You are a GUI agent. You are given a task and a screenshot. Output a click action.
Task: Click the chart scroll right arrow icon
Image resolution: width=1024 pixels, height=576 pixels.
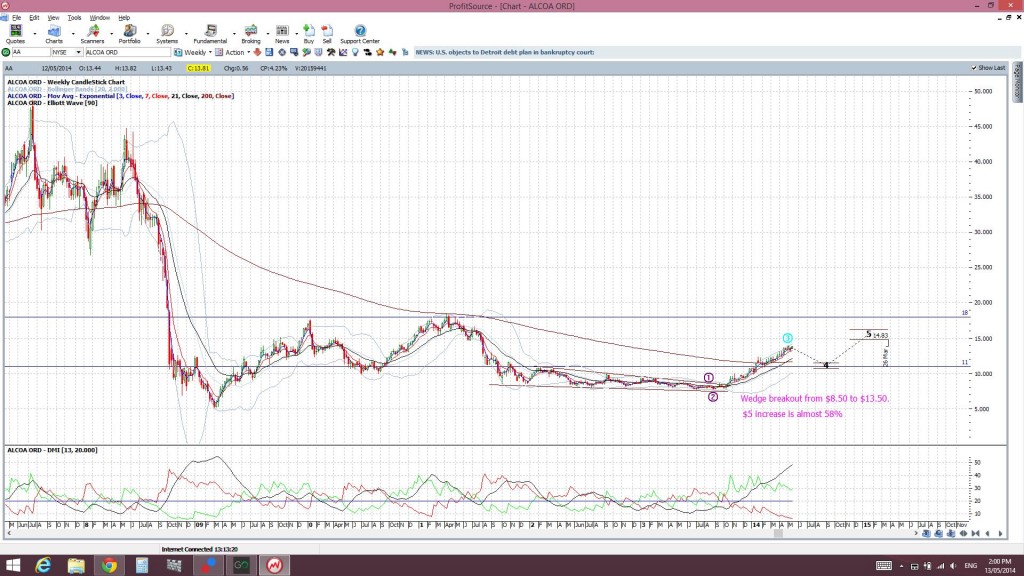[1000, 534]
